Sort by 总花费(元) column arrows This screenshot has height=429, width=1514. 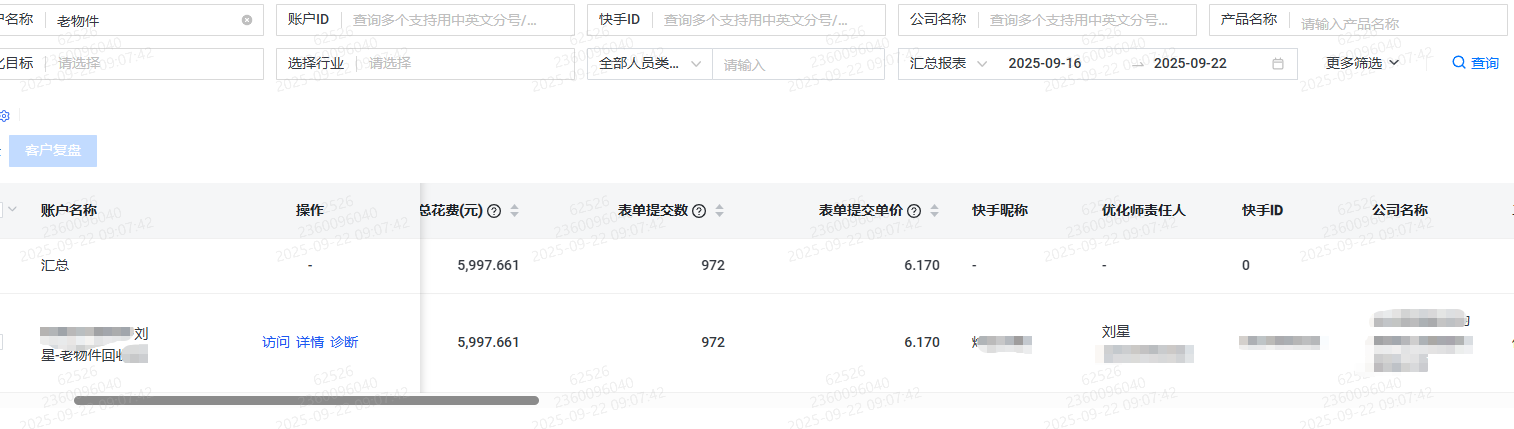515,211
